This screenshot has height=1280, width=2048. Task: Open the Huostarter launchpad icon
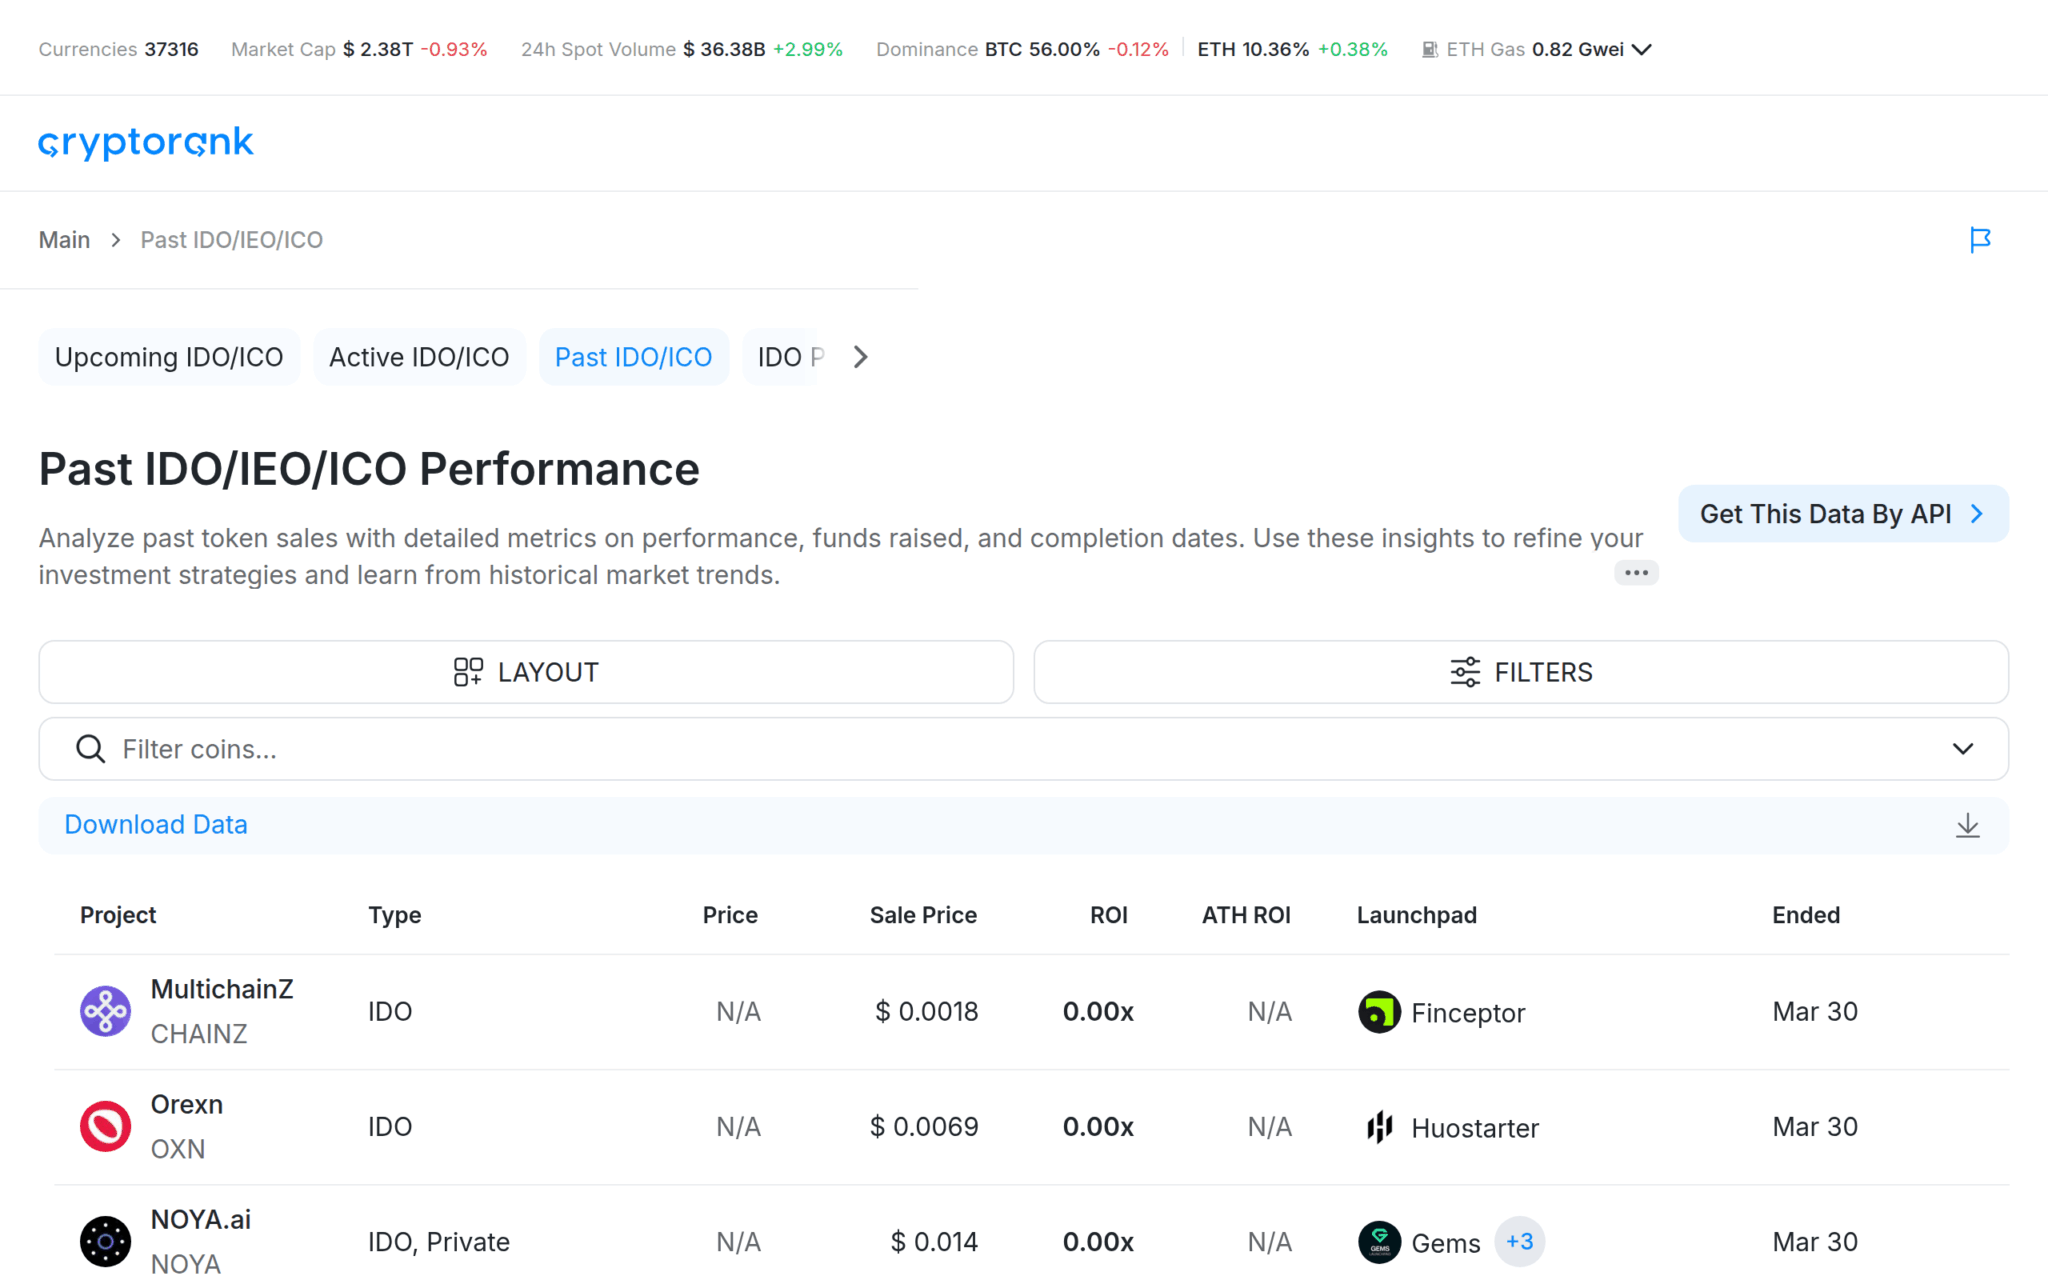tap(1379, 1127)
